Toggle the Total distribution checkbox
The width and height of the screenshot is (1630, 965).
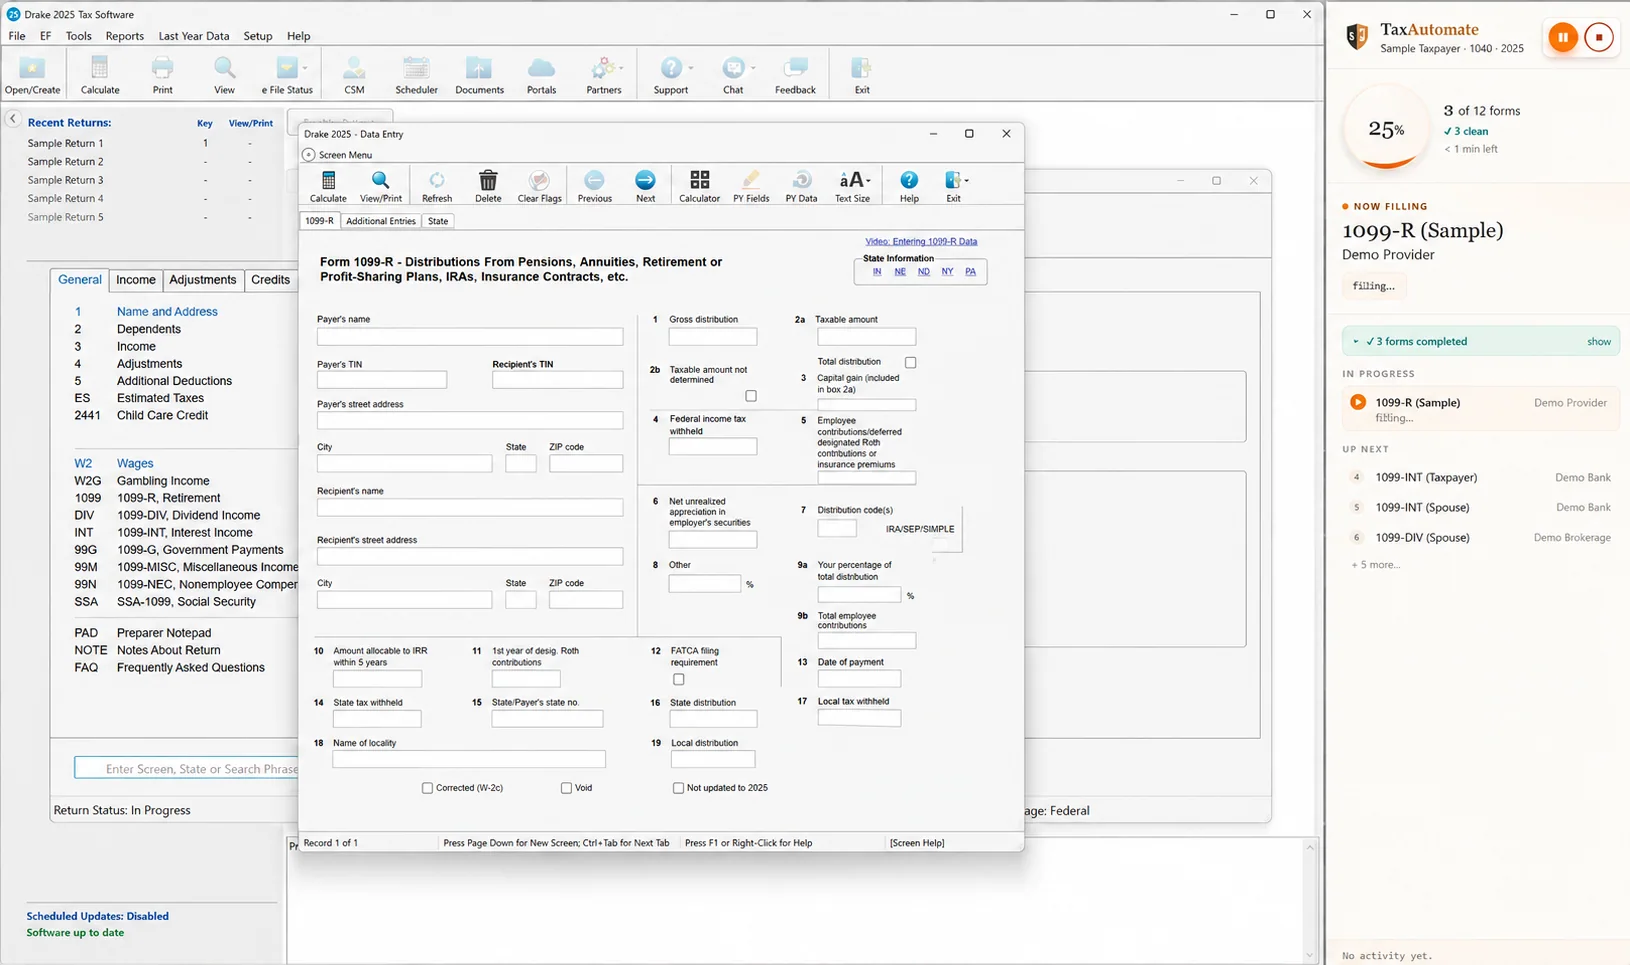tap(910, 362)
